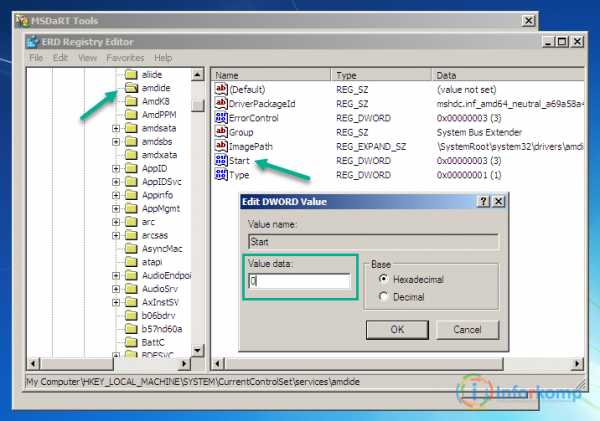600x421 pixels.
Task: Sort by the Type column header
Action: (x=381, y=75)
